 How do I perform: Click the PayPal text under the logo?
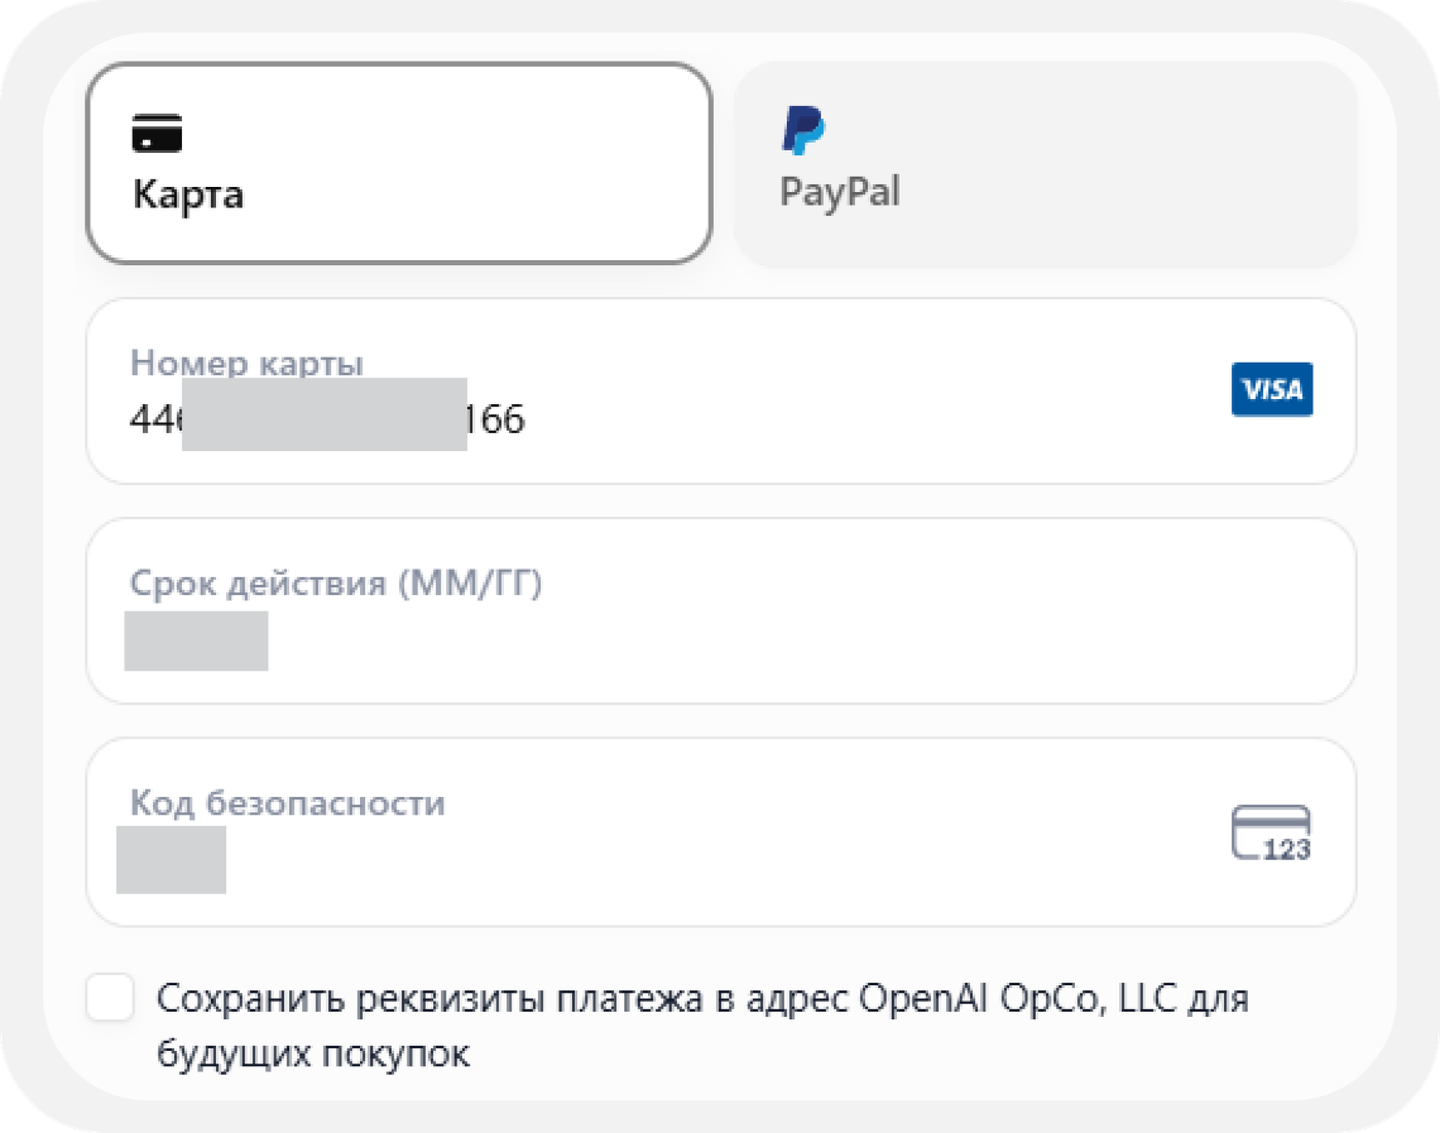840,191
